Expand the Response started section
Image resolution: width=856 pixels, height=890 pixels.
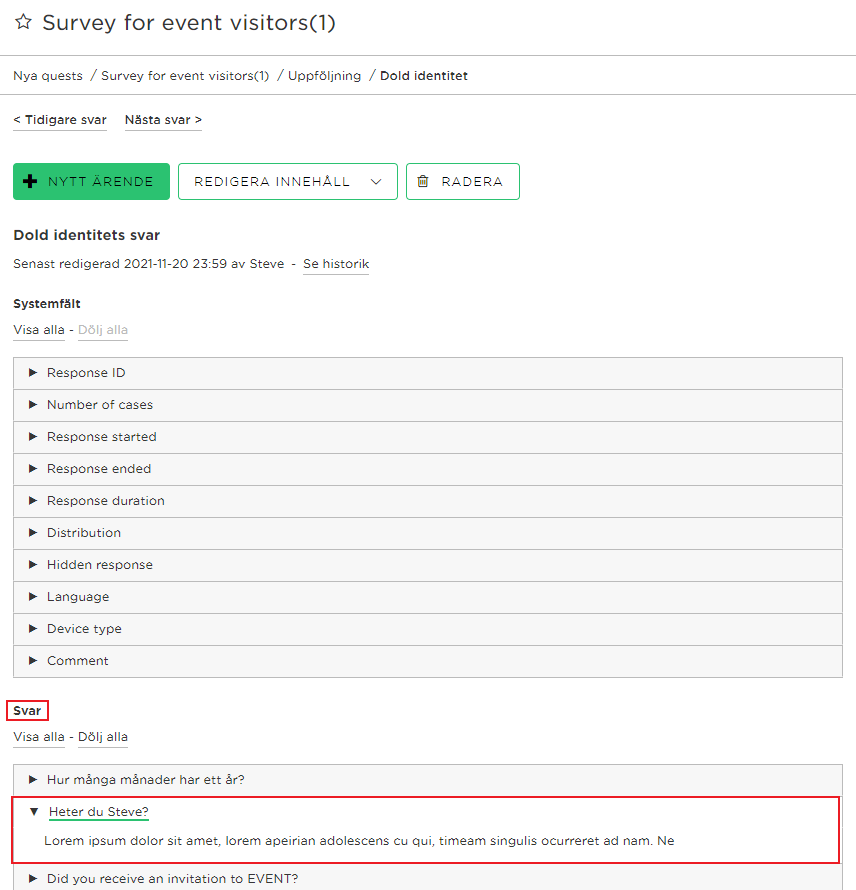427,437
